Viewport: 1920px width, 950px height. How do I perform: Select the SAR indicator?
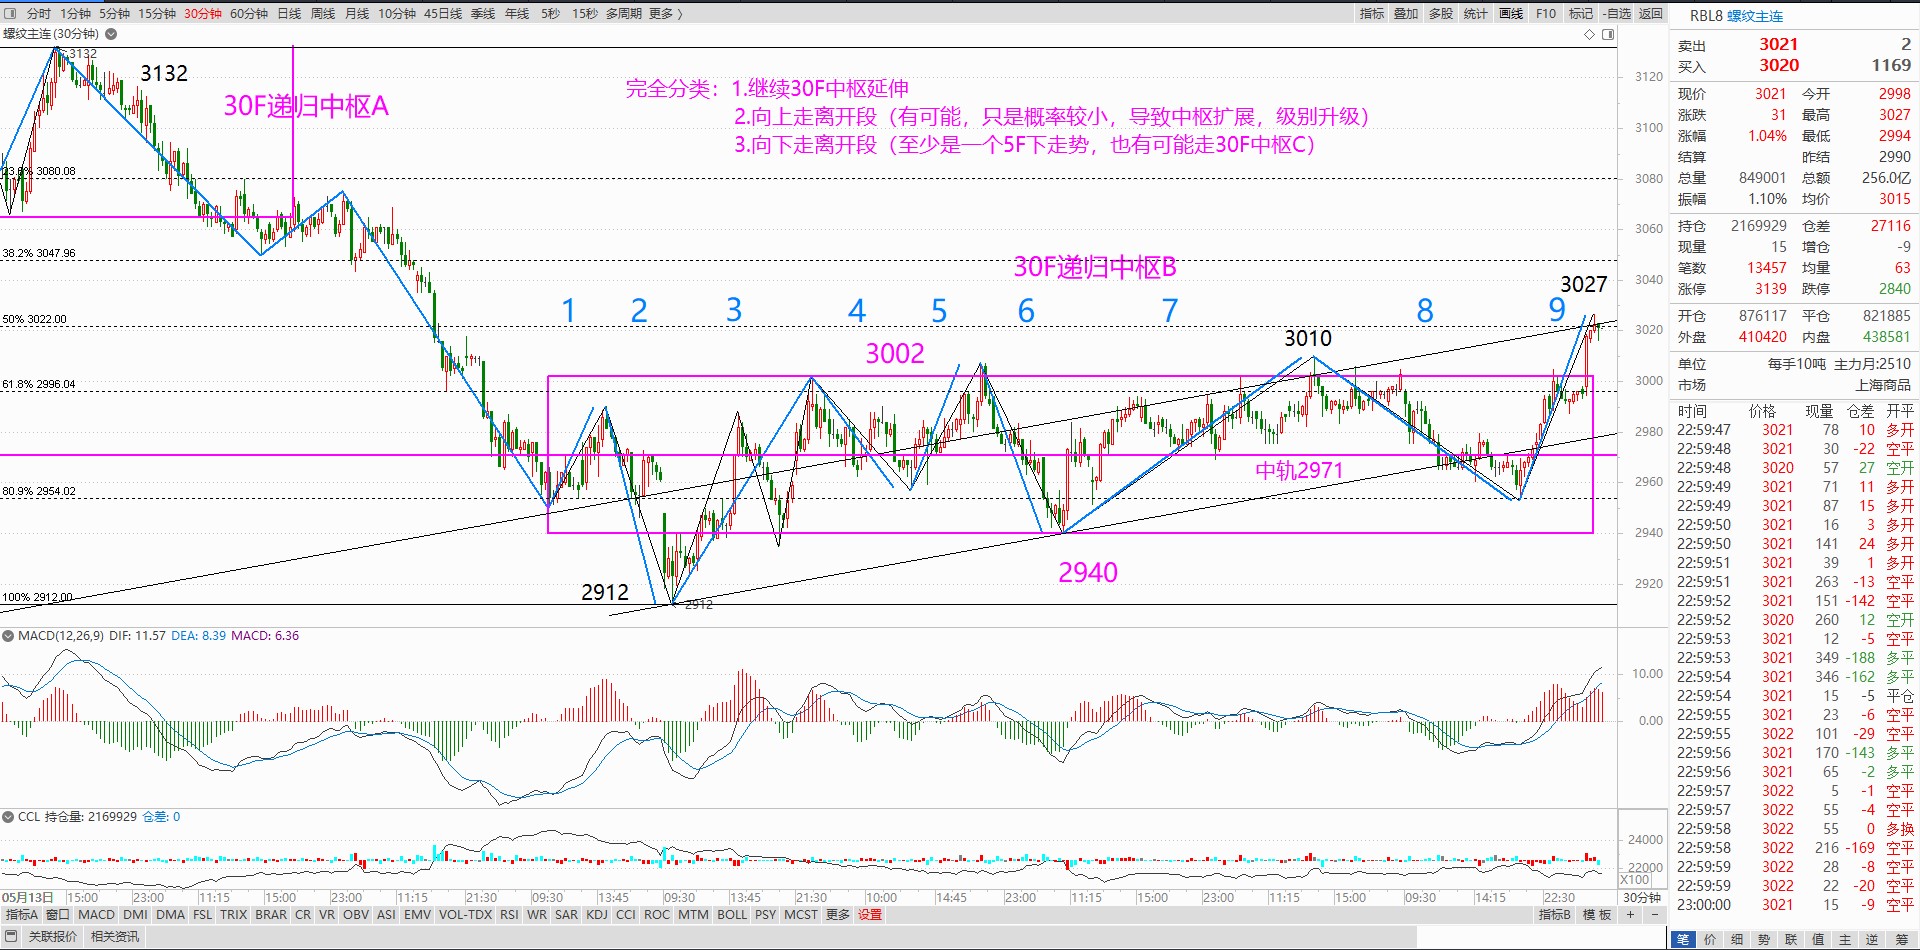pyautogui.click(x=567, y=915)
